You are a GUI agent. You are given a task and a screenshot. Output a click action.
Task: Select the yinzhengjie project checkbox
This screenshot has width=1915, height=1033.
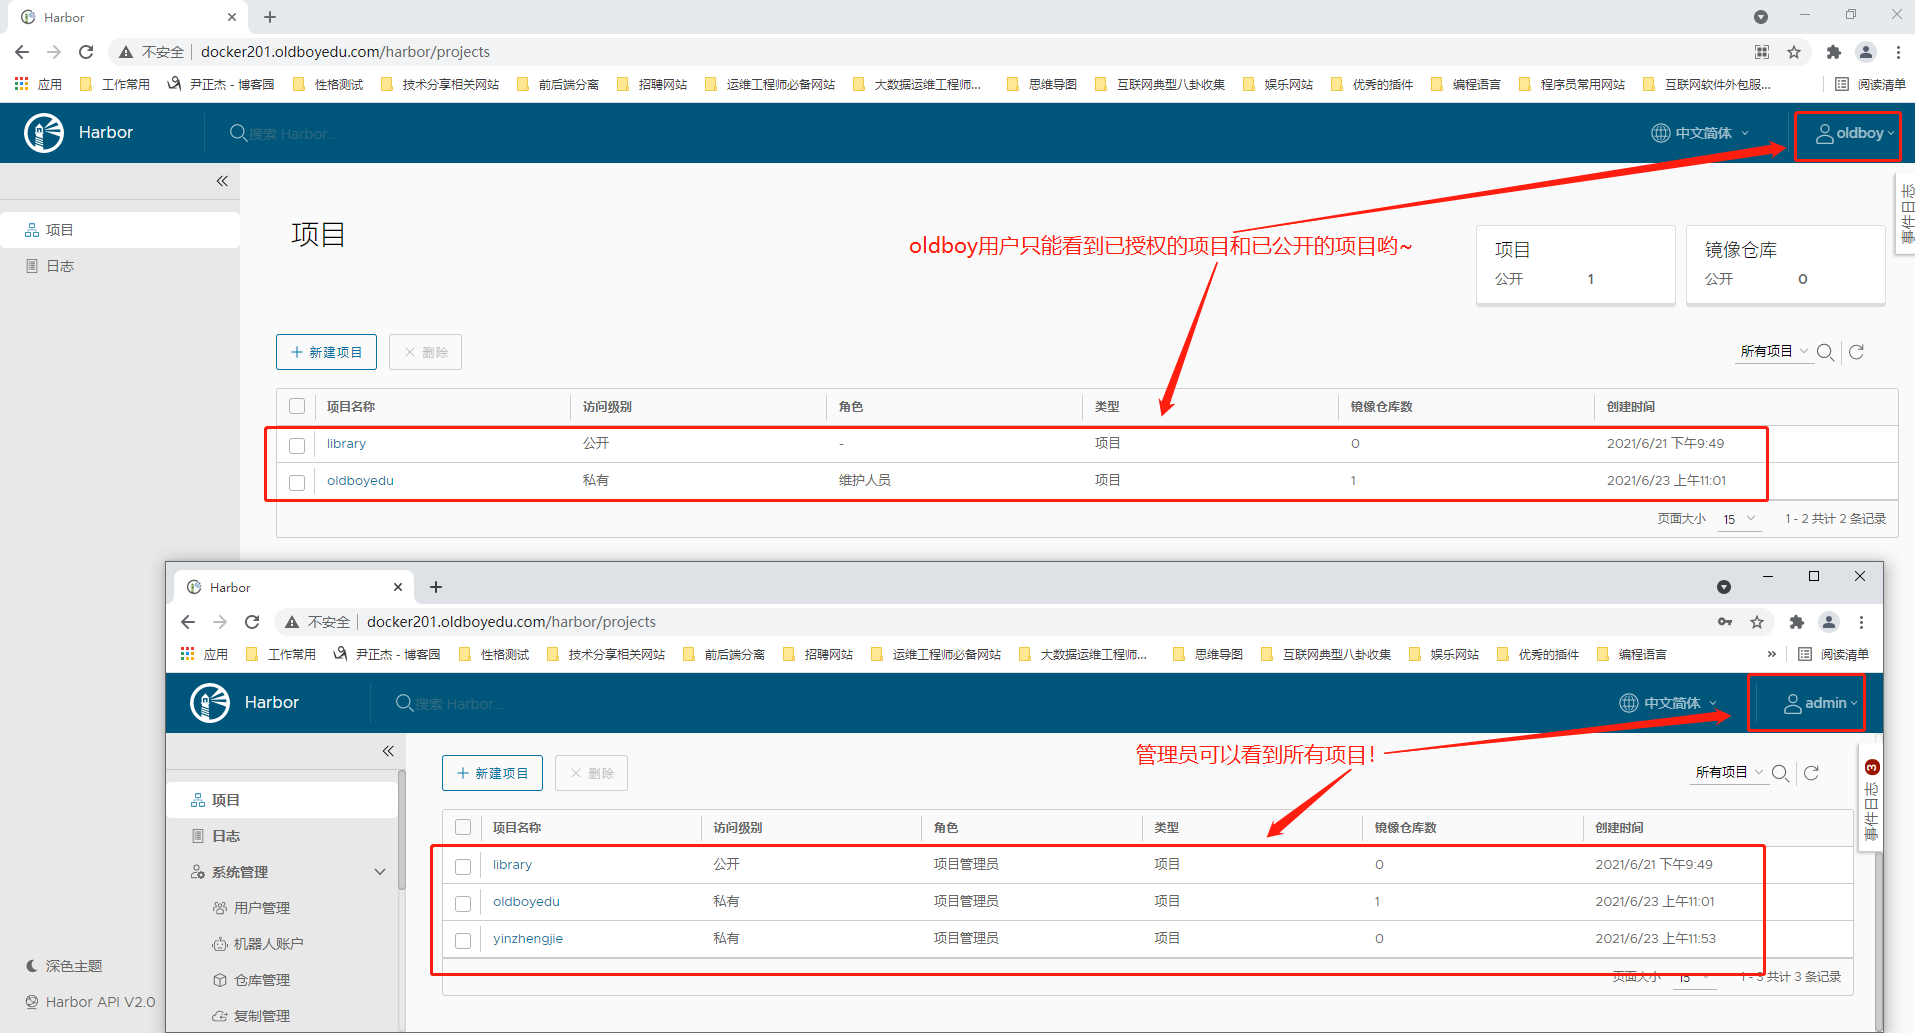pos(463,940)
